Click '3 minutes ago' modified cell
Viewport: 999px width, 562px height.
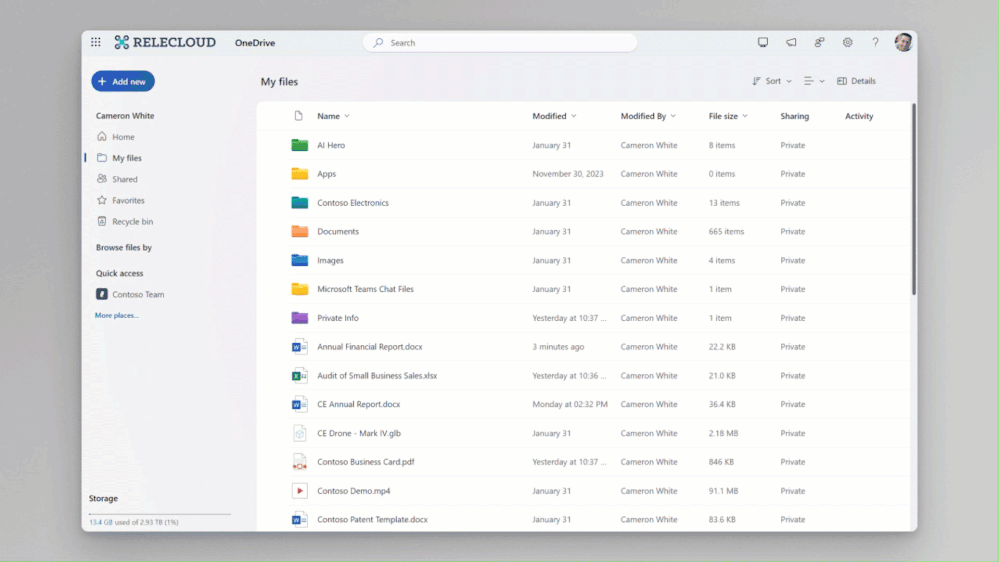pyautogui.click(x=558, y=347)
